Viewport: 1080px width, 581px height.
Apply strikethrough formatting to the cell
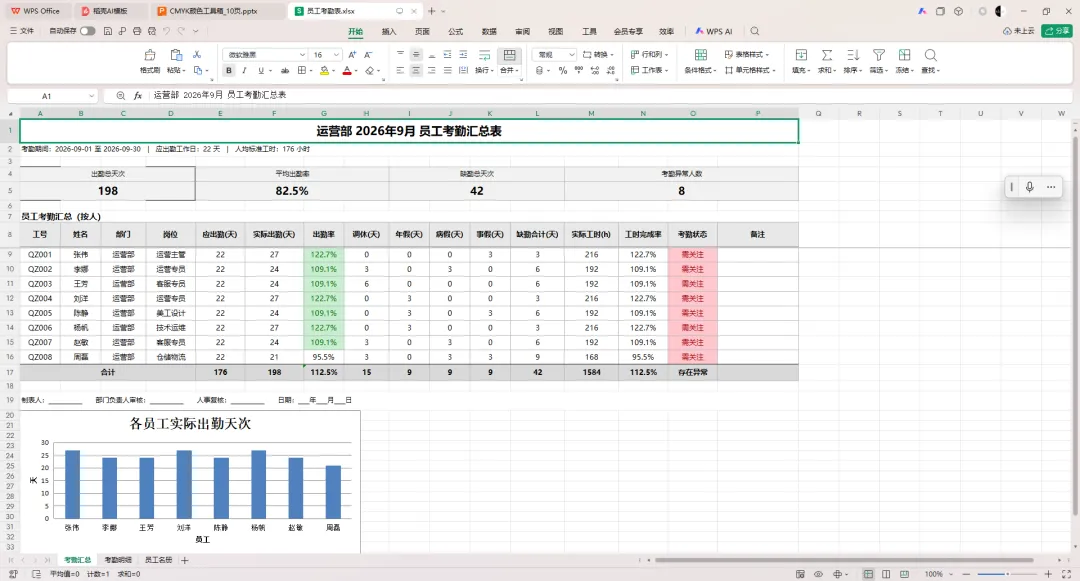[x=284, y=70]
